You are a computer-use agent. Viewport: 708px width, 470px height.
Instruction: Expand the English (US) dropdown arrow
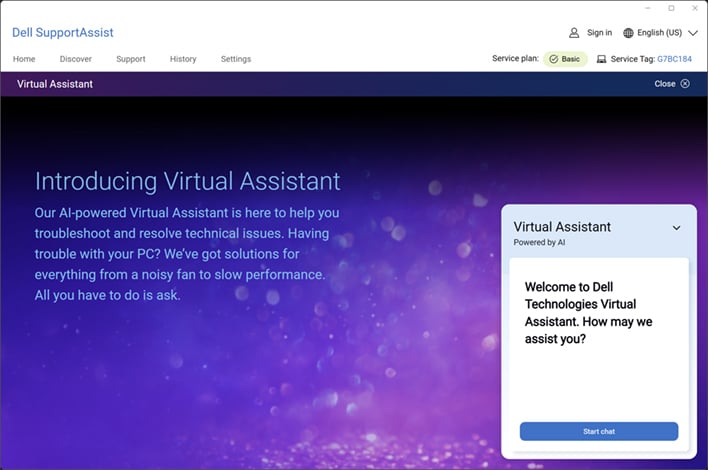[x=692, y=32]
